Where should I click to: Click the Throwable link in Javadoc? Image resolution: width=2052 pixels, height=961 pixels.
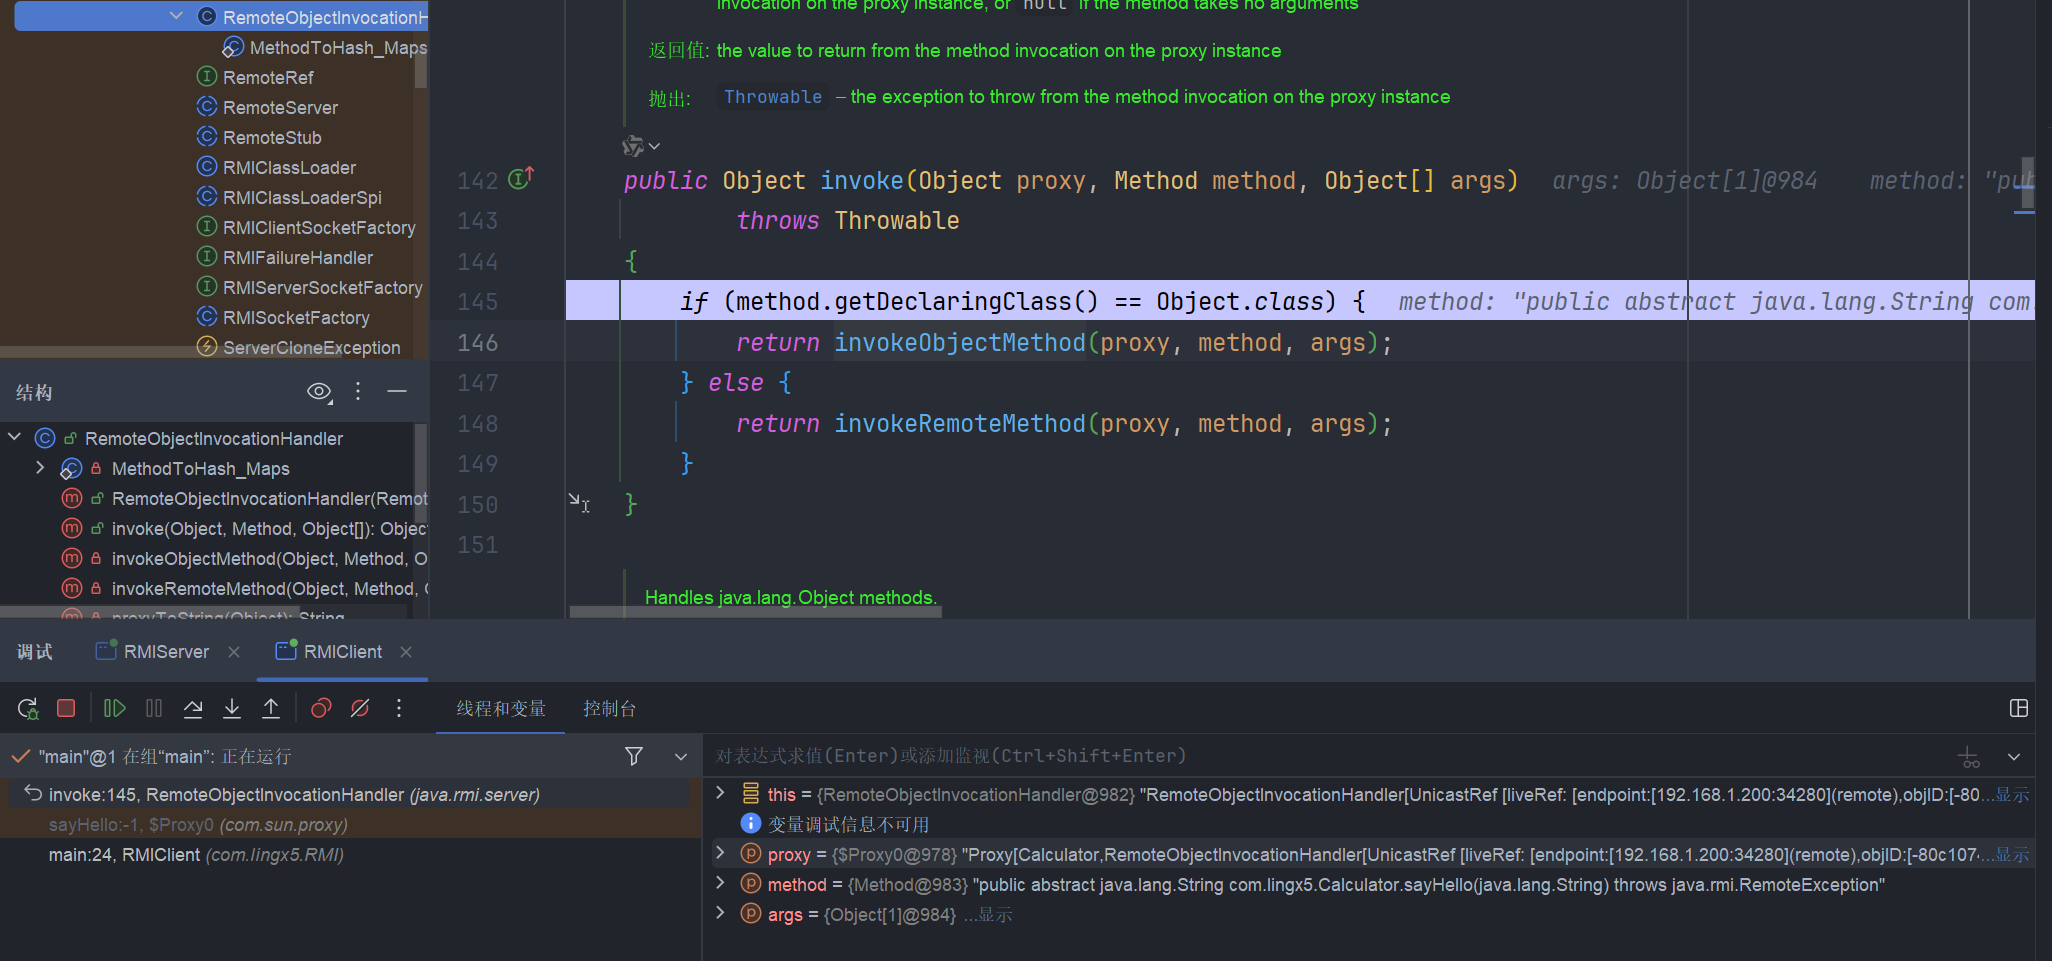tap(773, 97)
